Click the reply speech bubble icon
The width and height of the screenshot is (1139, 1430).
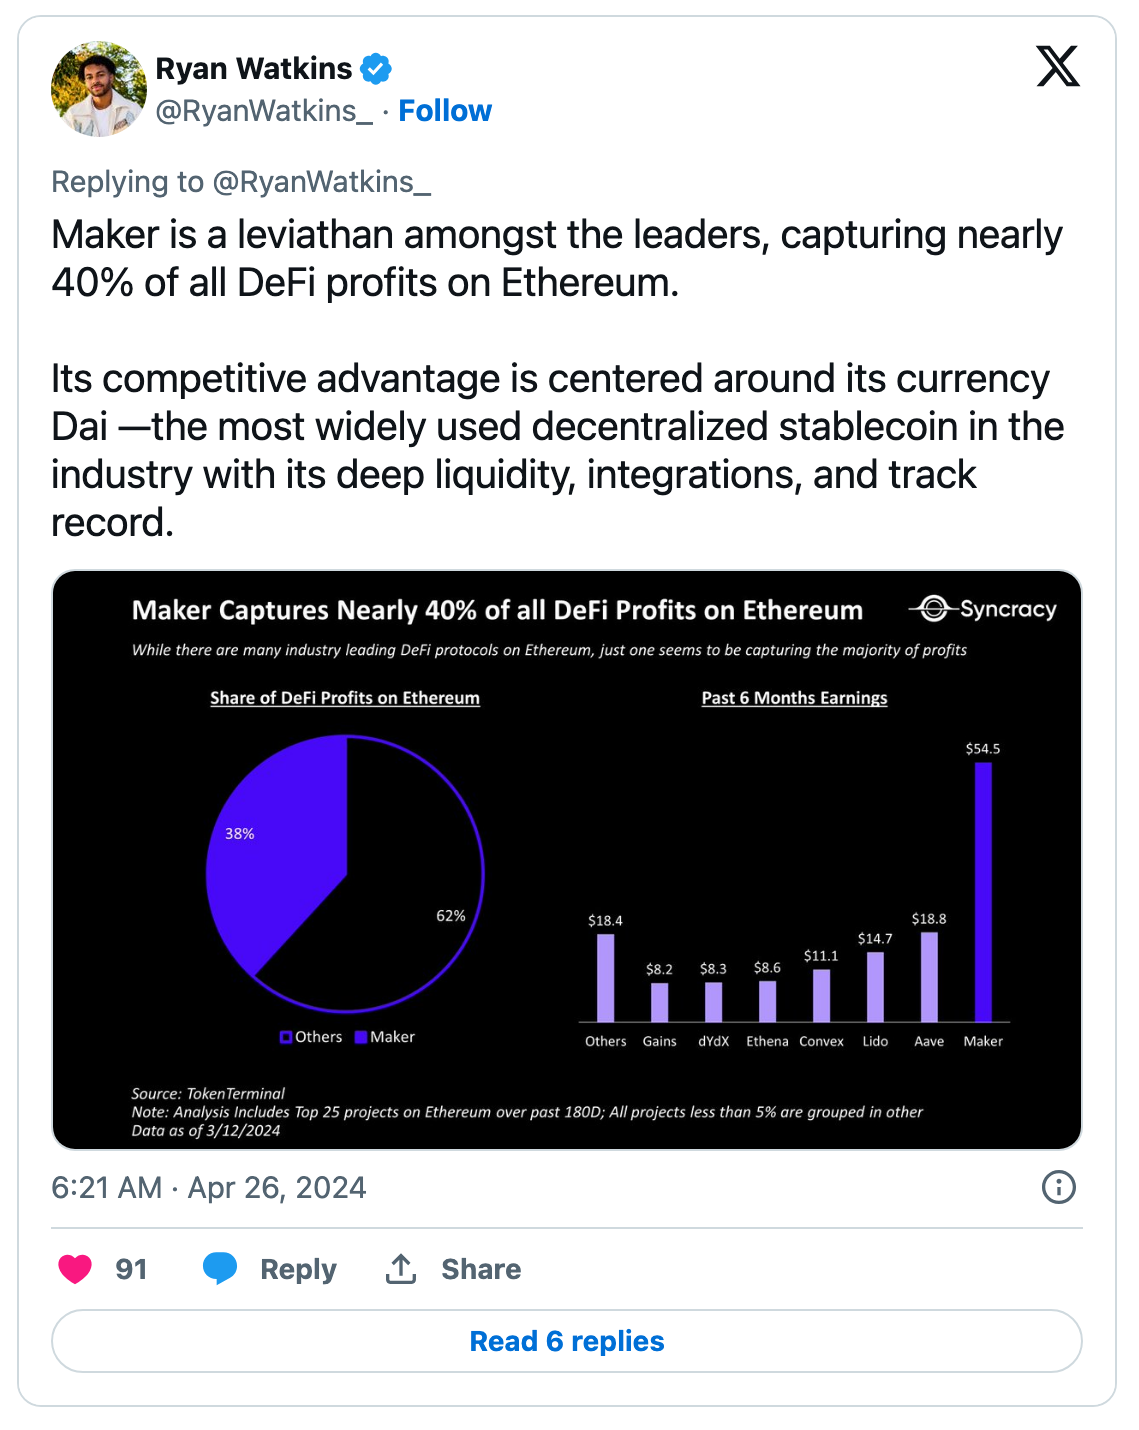tap(220, 1268)
